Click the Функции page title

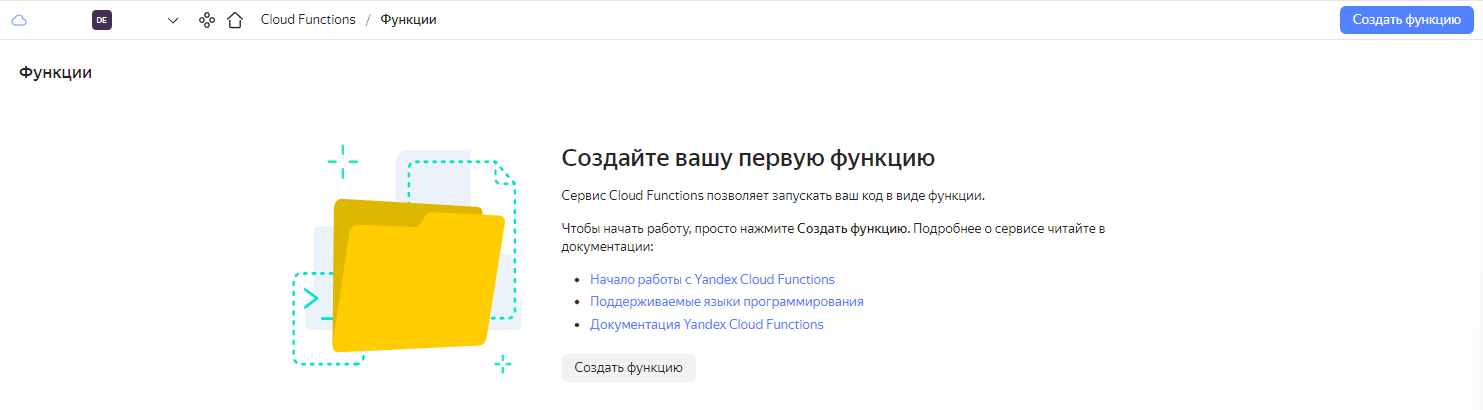[56, 72]
